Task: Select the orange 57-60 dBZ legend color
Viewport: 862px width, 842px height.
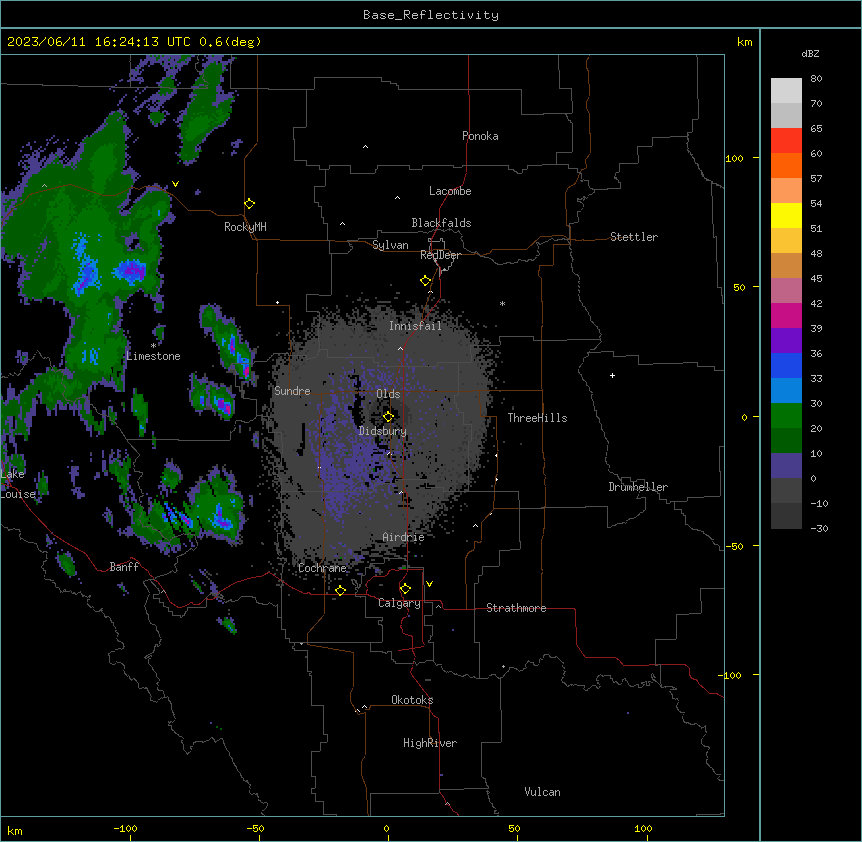Action: pos(786,165)
